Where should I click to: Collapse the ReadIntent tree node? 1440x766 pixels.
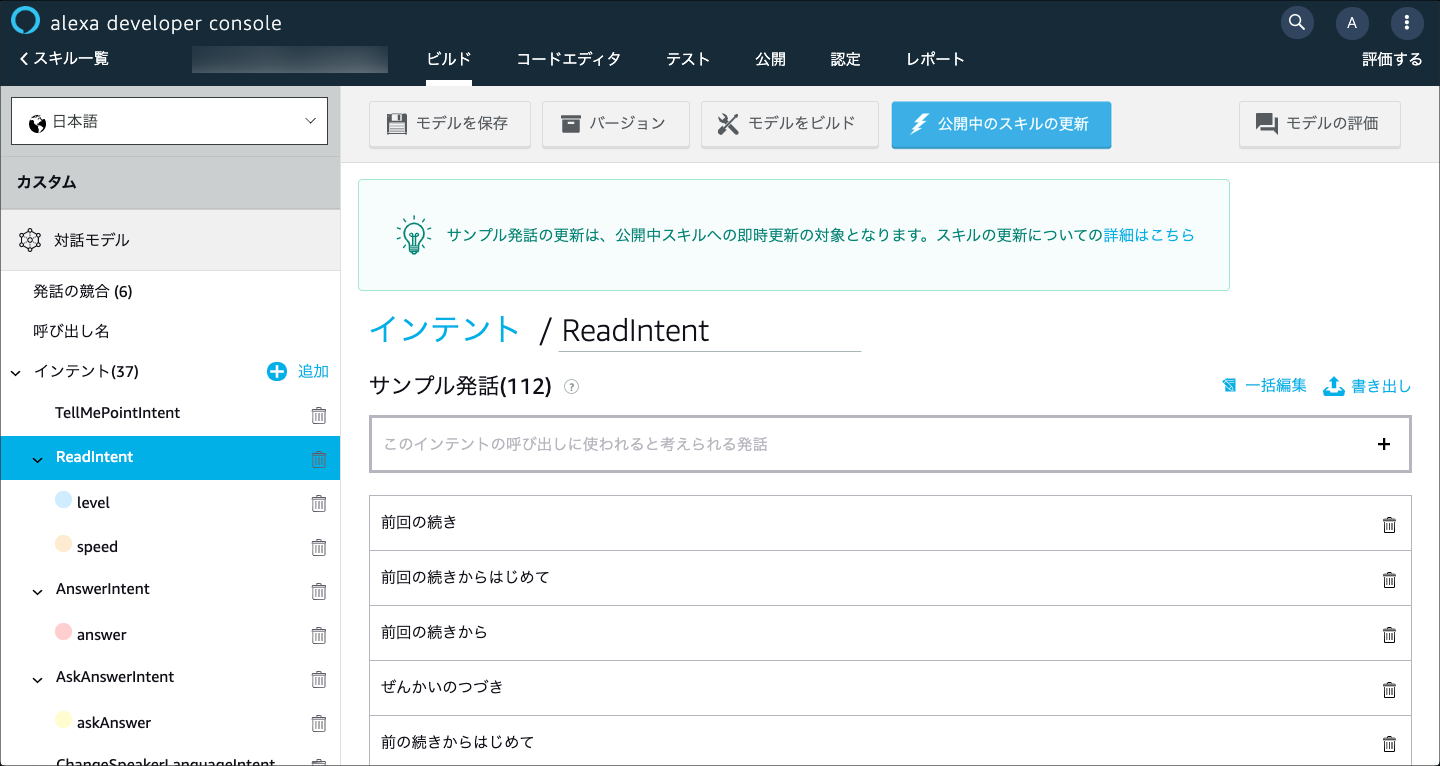[x=38, y=459]
